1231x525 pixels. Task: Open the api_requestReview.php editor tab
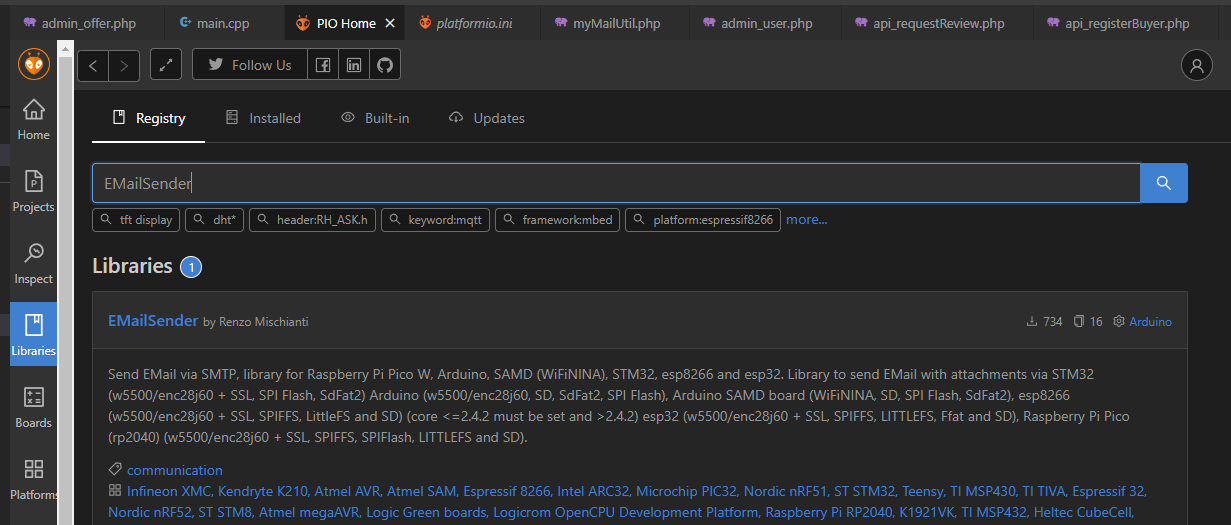pos(937,22)
